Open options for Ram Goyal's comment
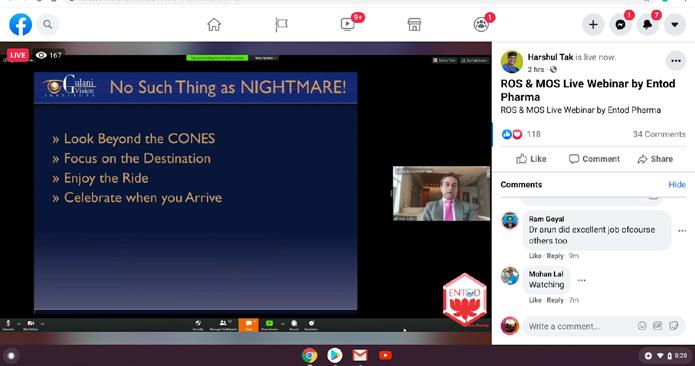The image size is (695, 366). point(682,230)
